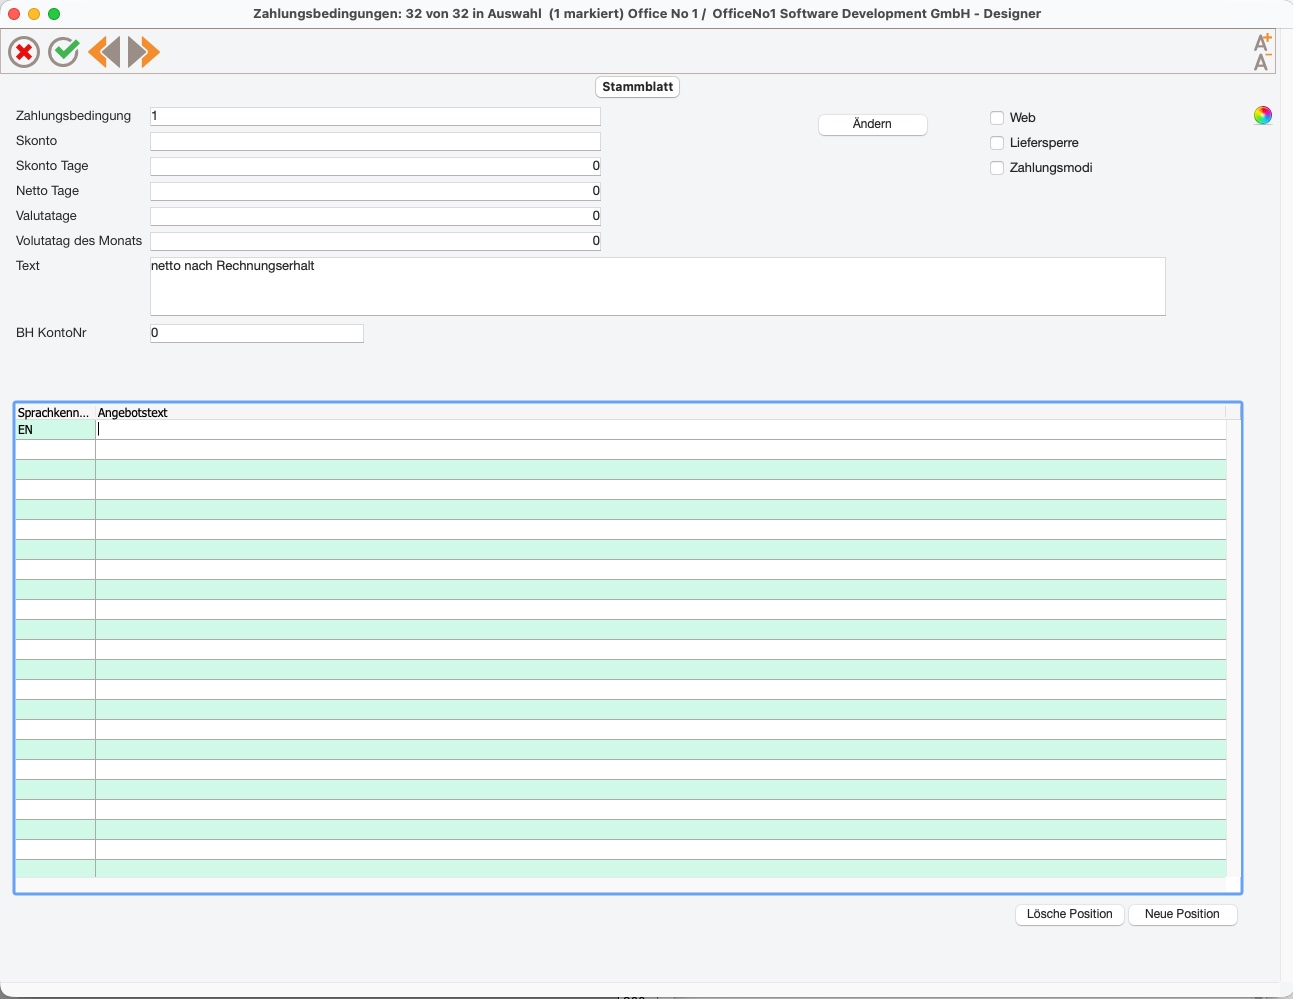The height and width of the screenshot is (999, 1293).
Task: Focus the Zahlungsbedingung input field
Action: (x=375, y=116)
